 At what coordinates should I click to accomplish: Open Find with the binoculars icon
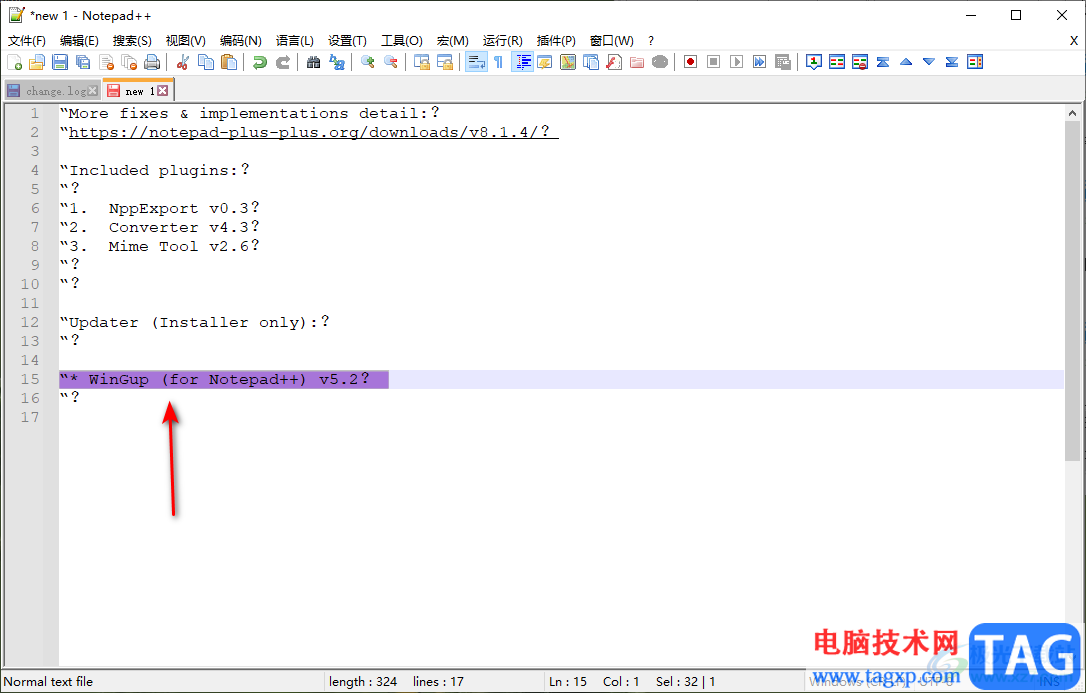[x=314, y=62]
